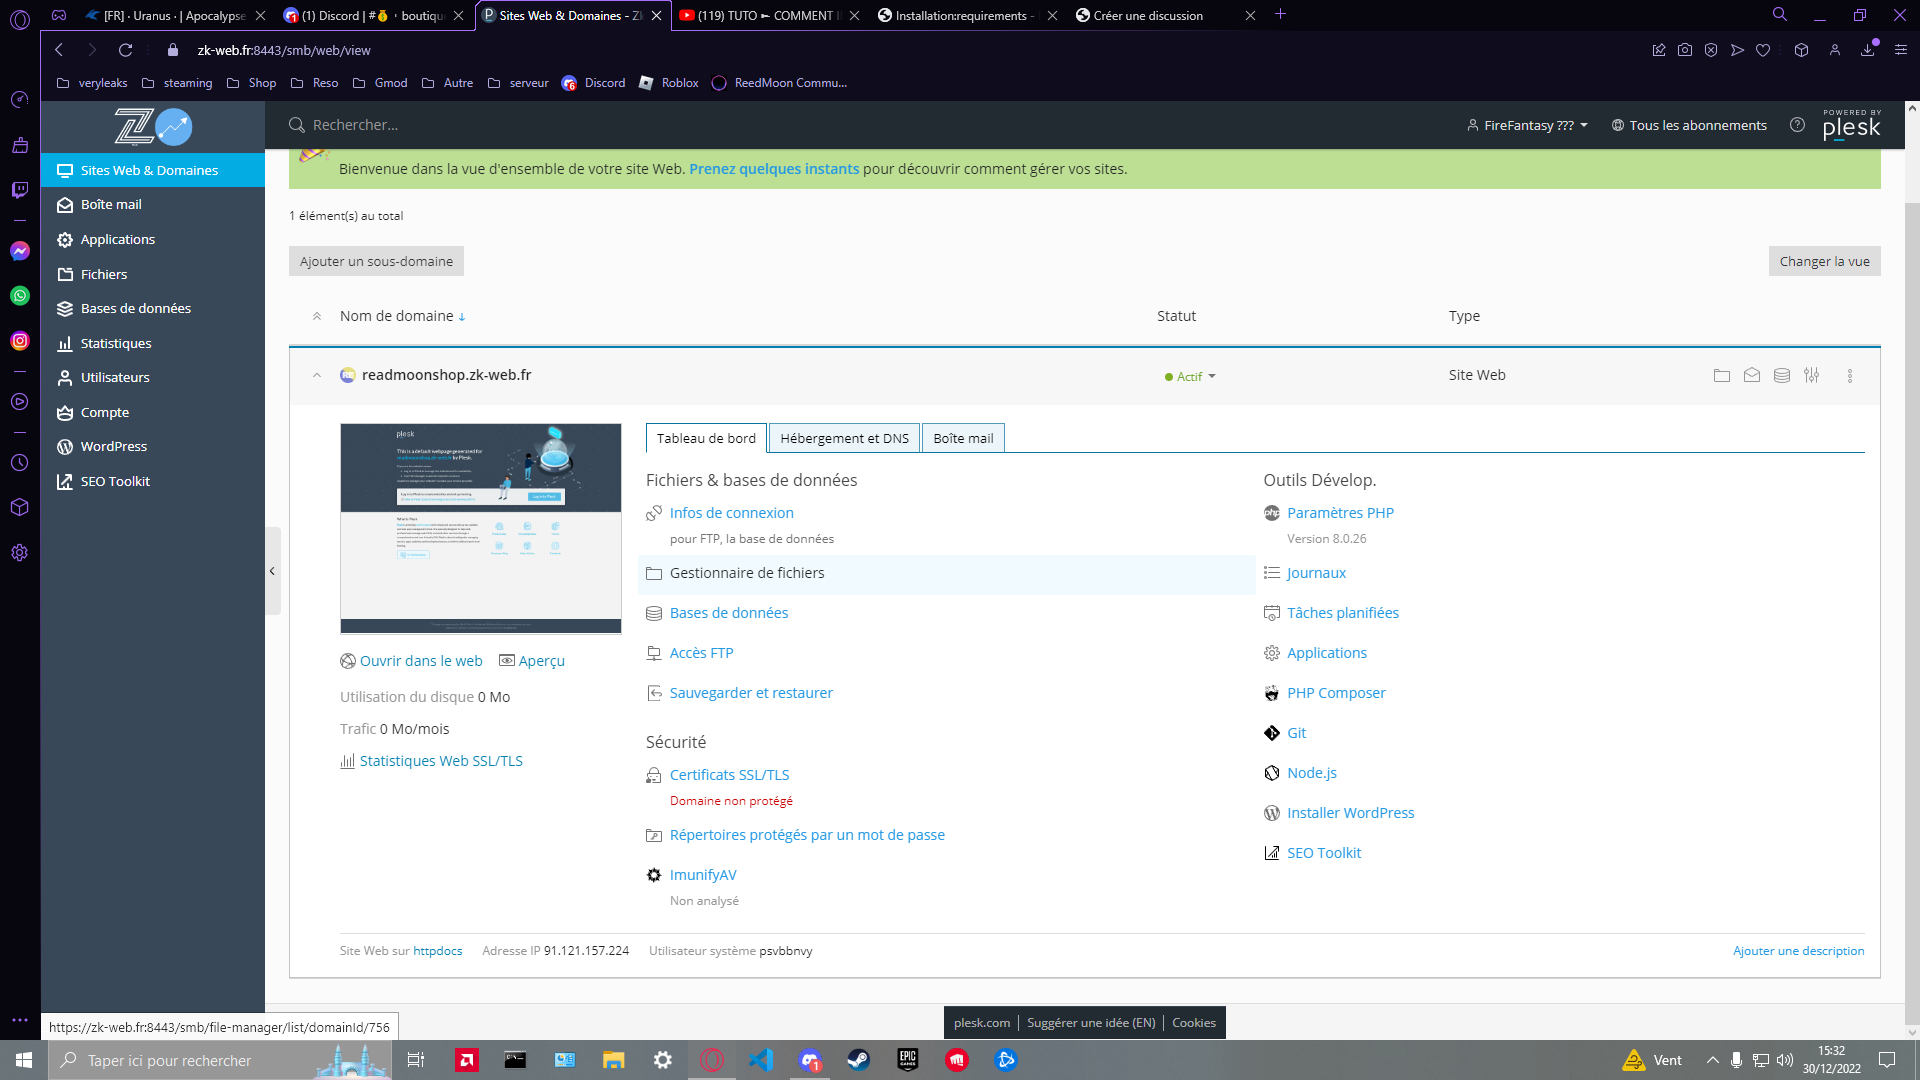Open Répertoires protégés par un mot de passe

[807, 835]
